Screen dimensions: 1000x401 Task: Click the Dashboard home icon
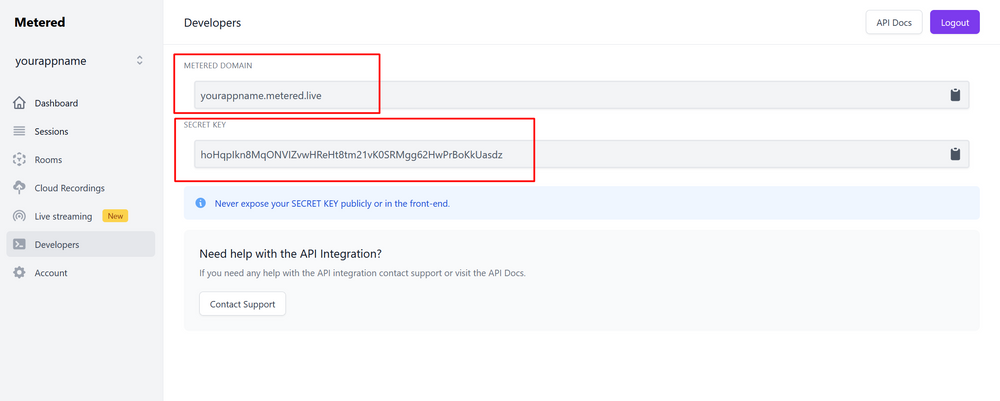pyautogui.click(x=19, y=103)
